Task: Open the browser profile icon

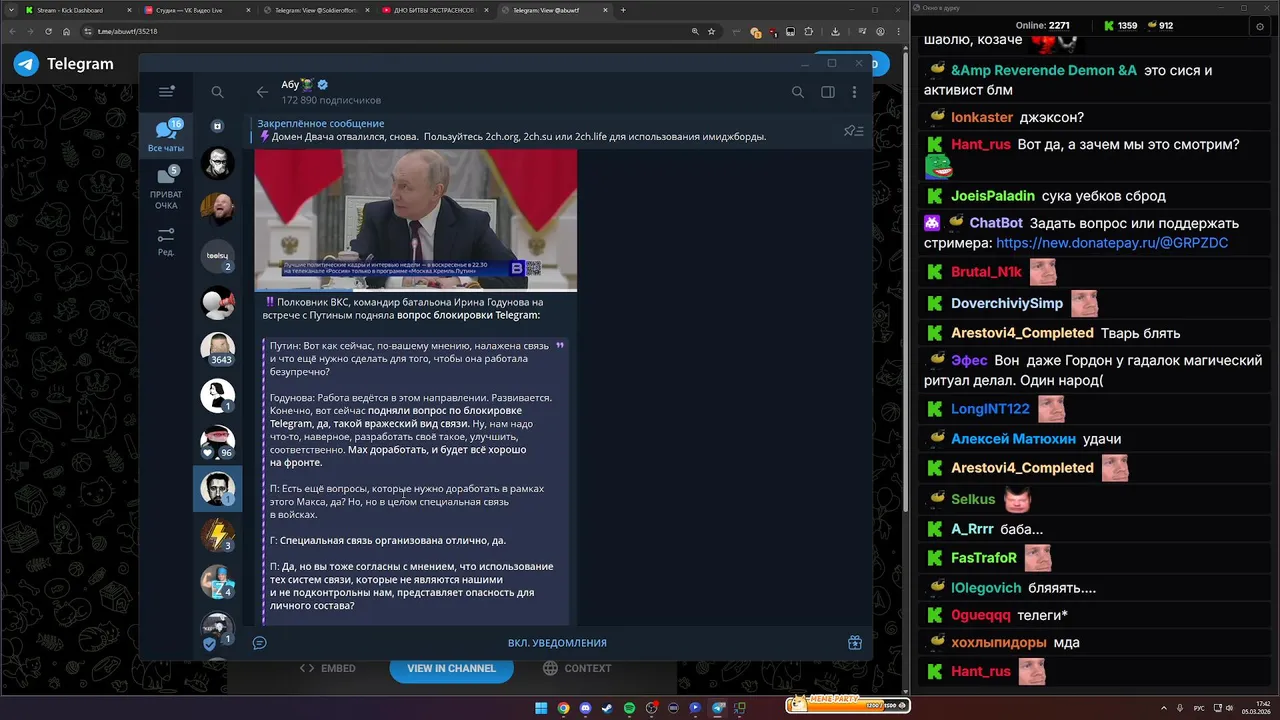Action: [x=880, y=31]
